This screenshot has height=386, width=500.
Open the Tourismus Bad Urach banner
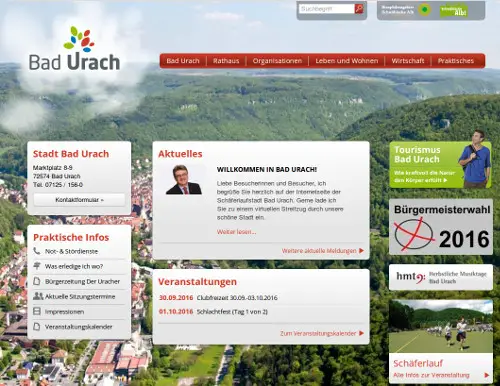point(440,164)
